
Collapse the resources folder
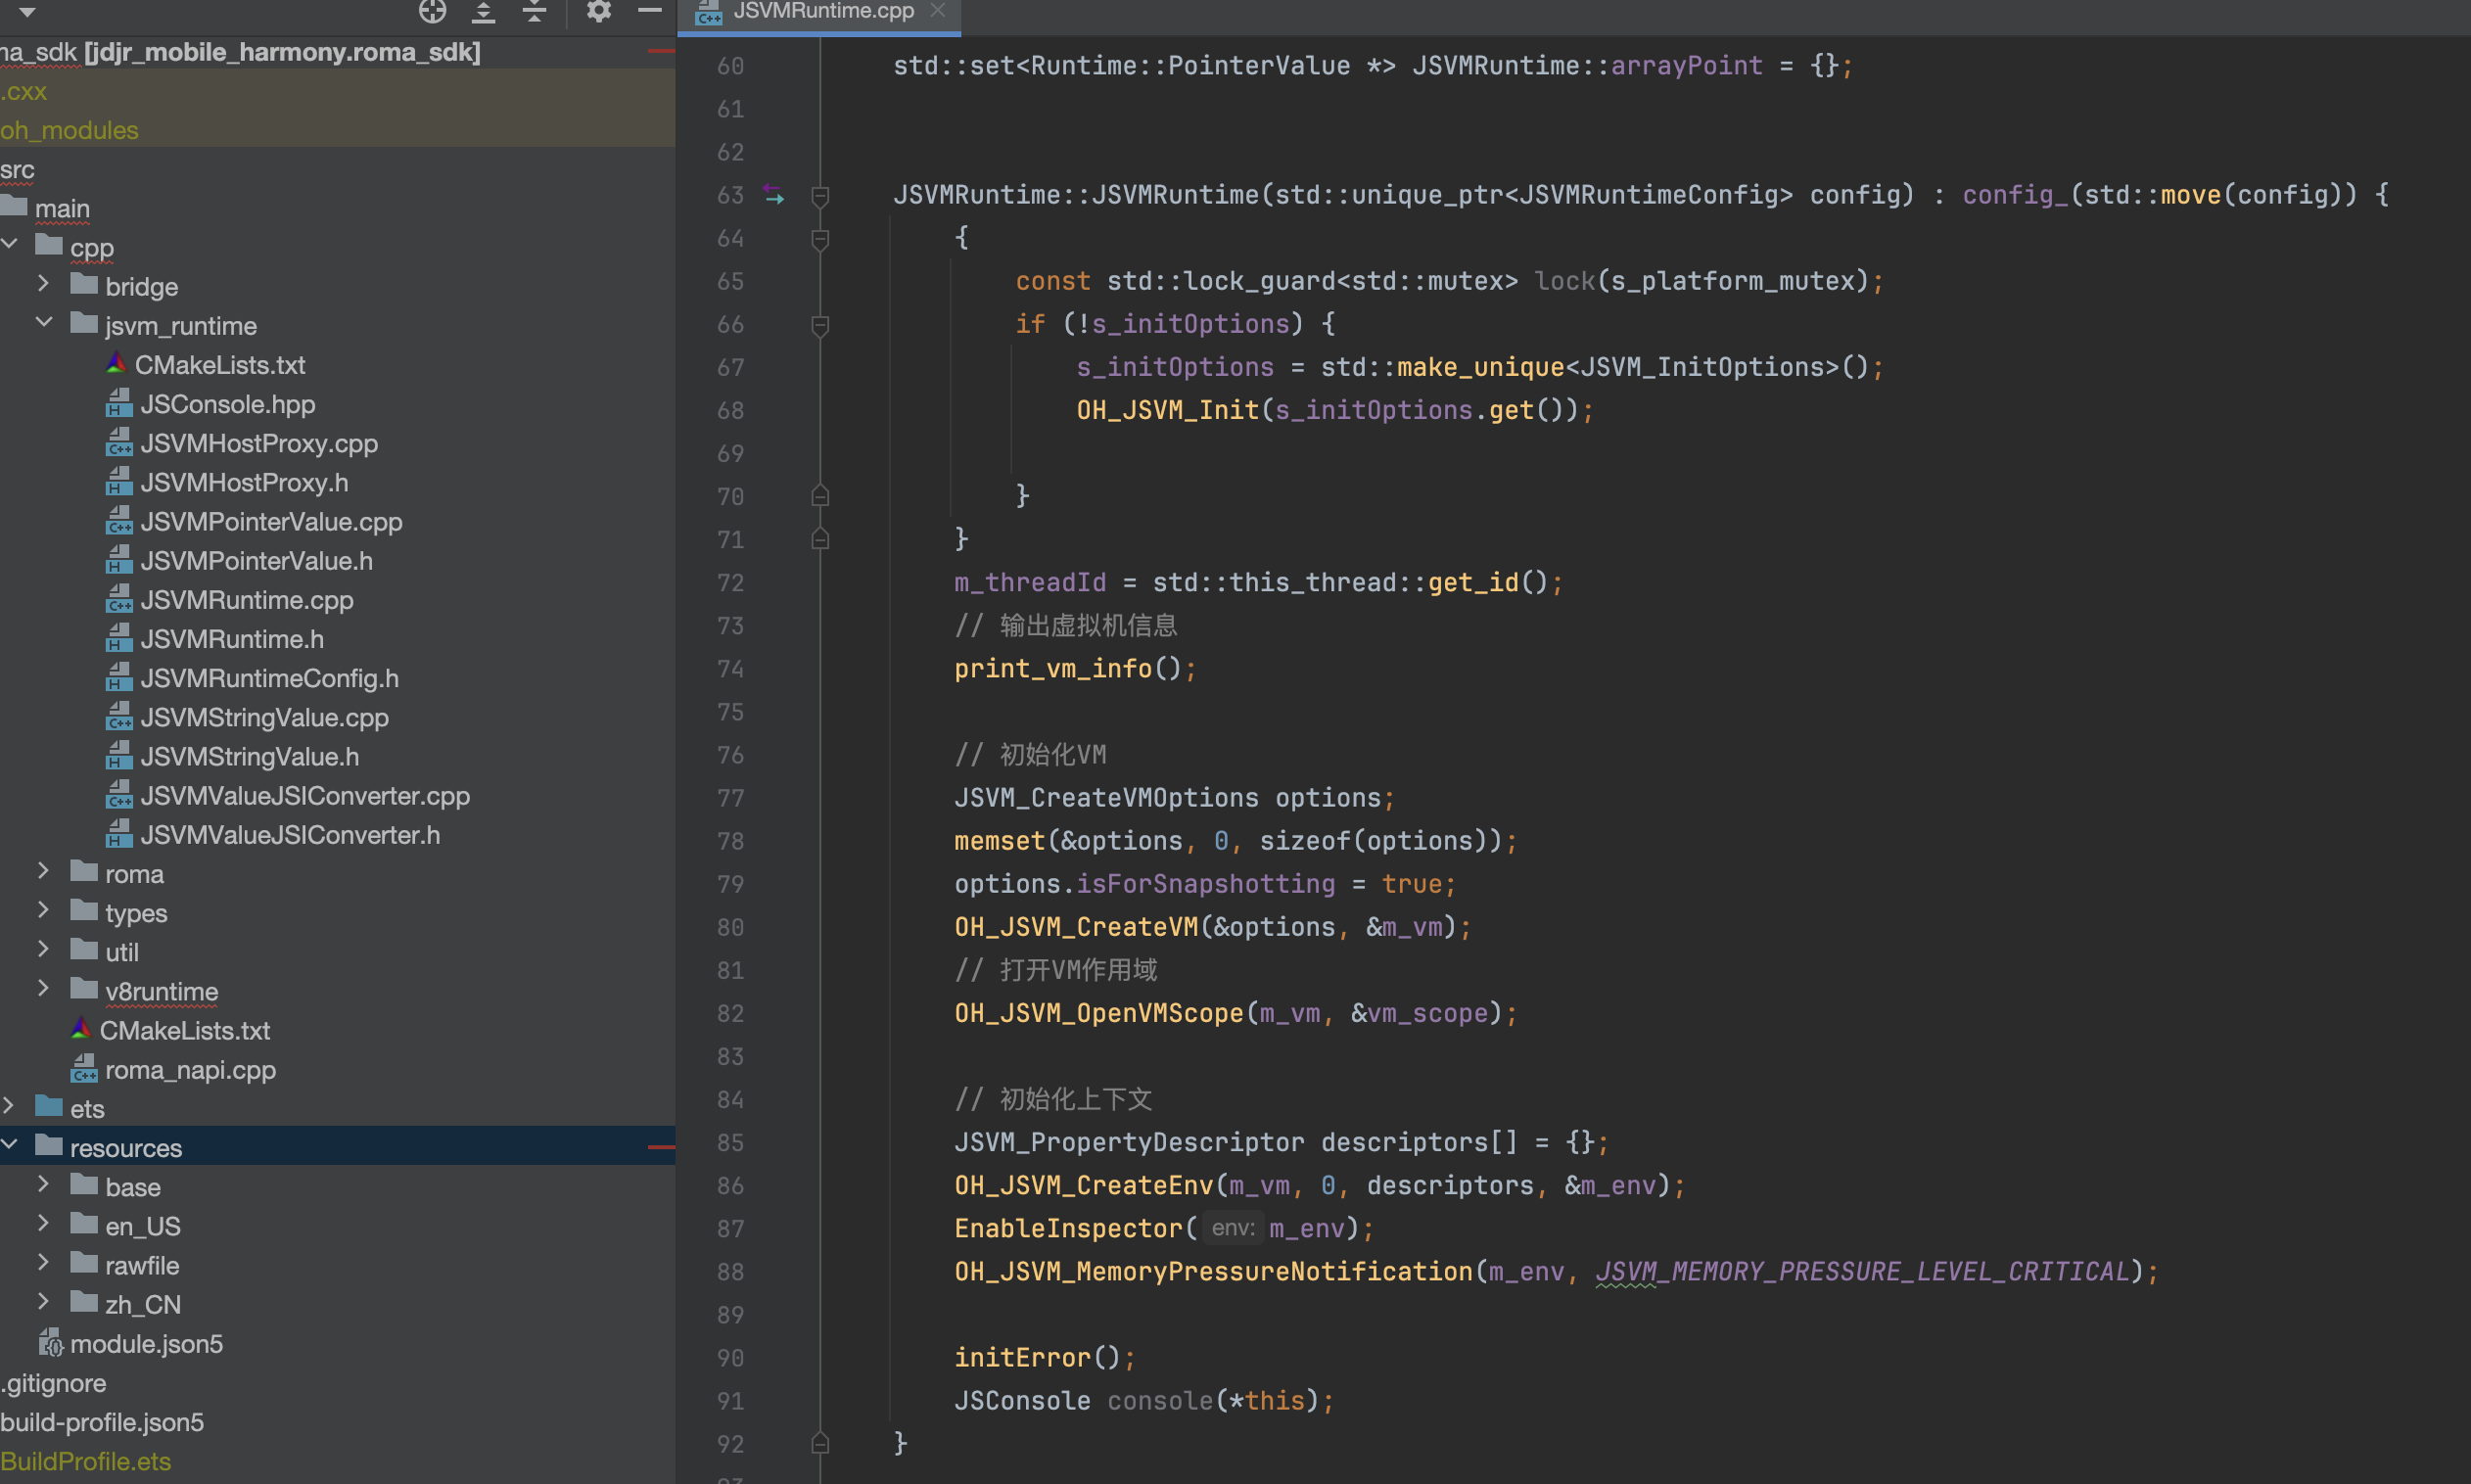point(10,1146)
